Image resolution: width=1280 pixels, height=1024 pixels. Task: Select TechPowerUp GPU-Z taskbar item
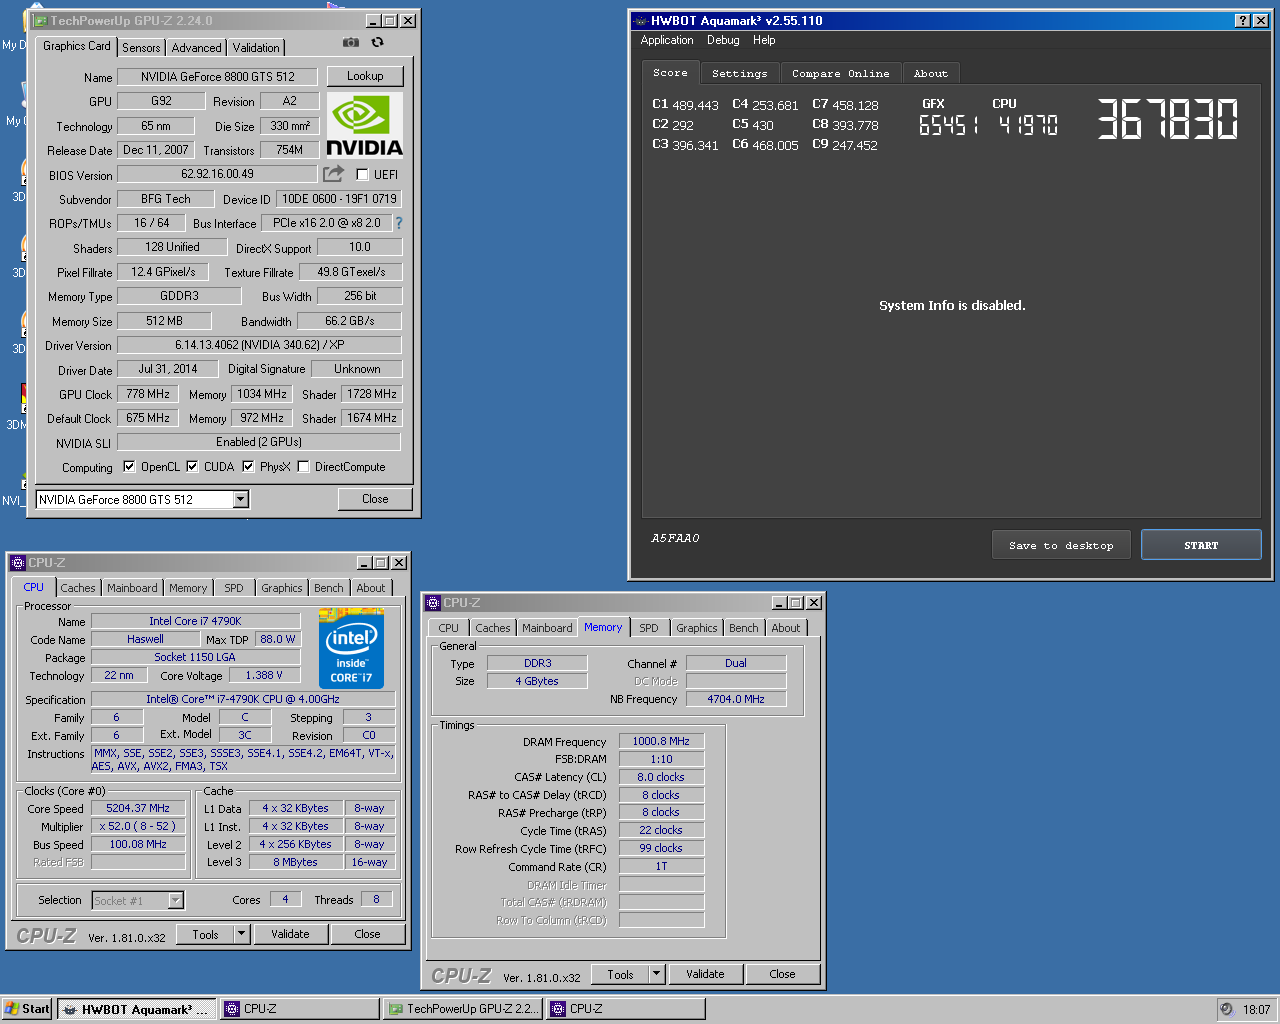coord(463,1009)
